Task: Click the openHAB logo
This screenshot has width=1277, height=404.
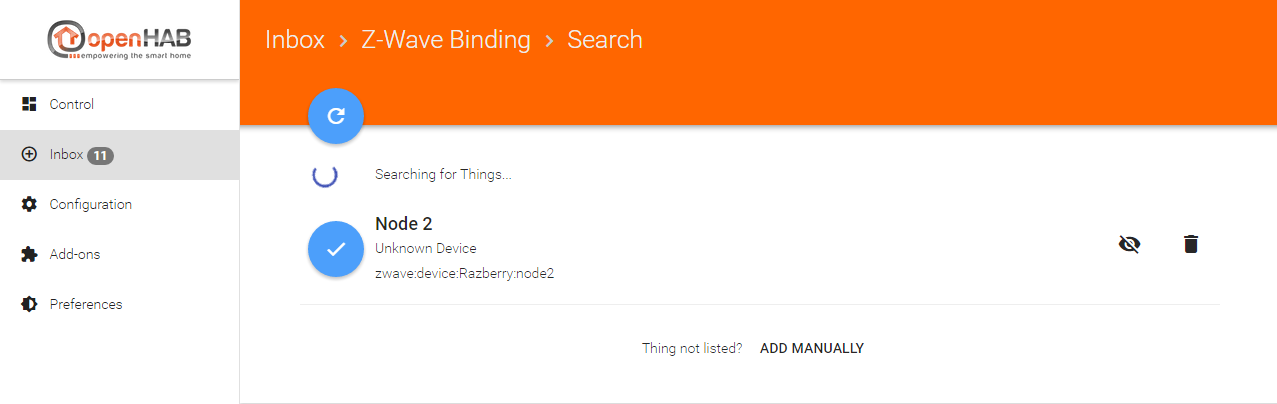Action: (119, 40)
